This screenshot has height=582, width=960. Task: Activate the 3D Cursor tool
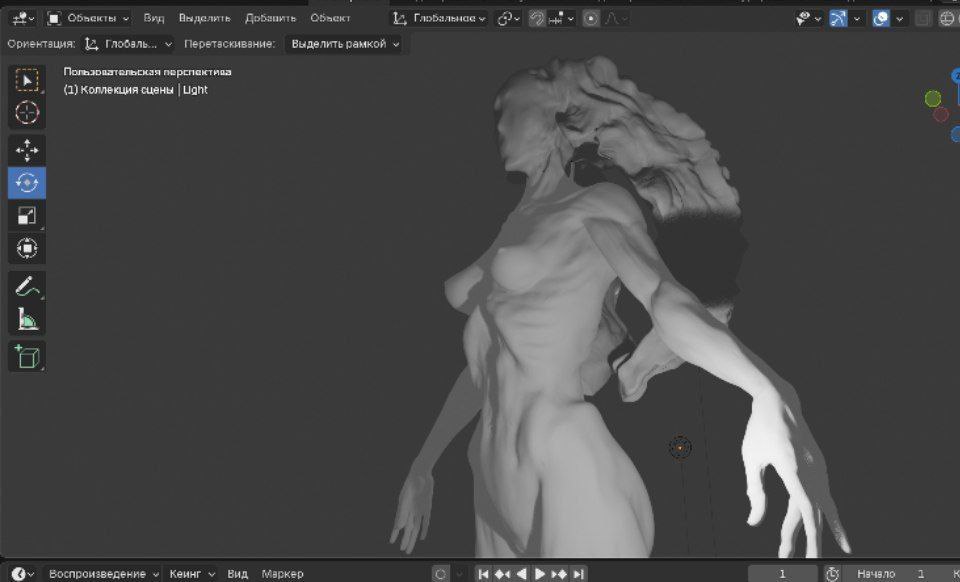[27, 113]
